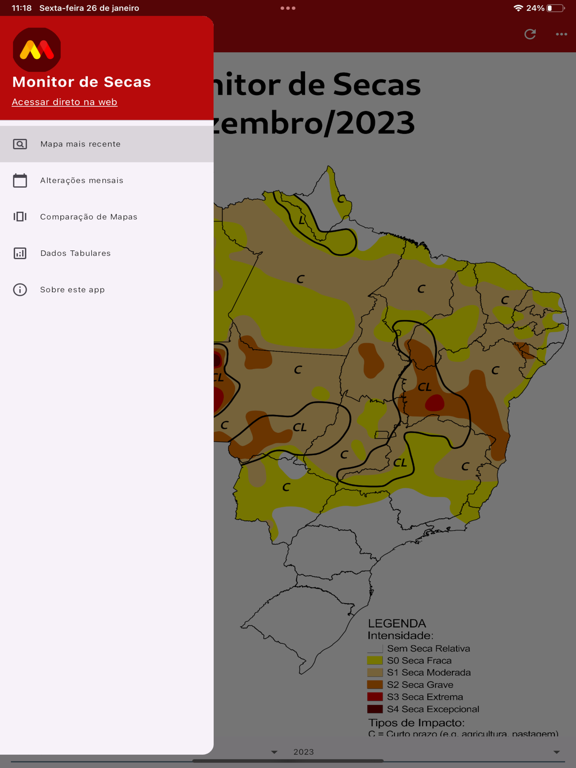The height and width of the screenshot is (768, 576).
Task: Click the calendar icon for monthly changes
Action: click(20, 180)
